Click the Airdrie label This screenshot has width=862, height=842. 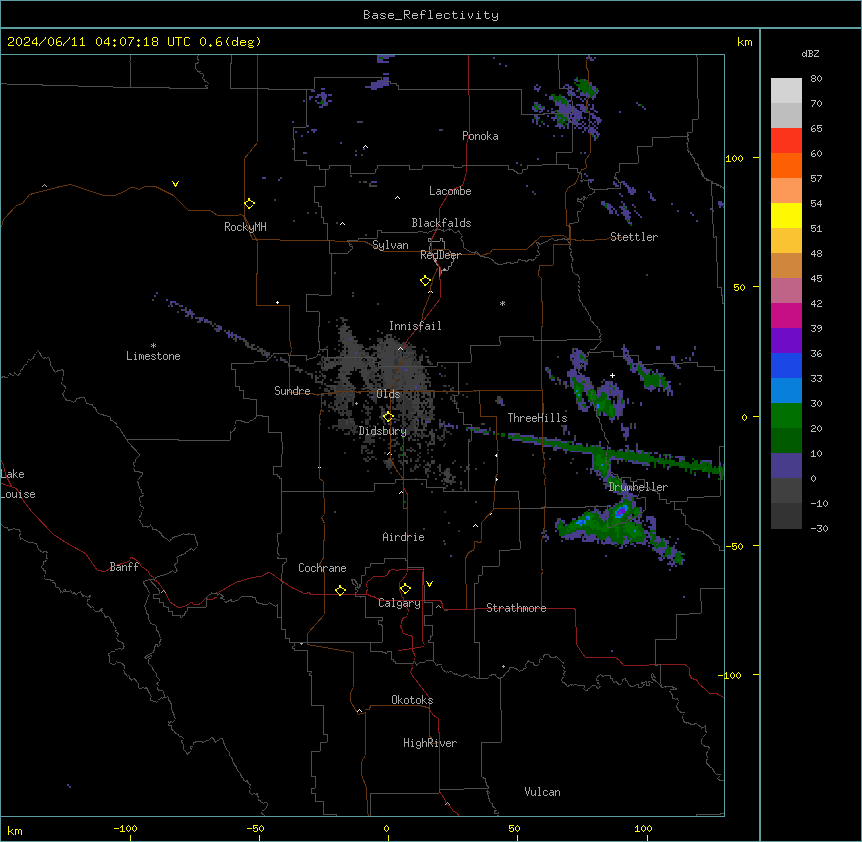click(403, 537)
